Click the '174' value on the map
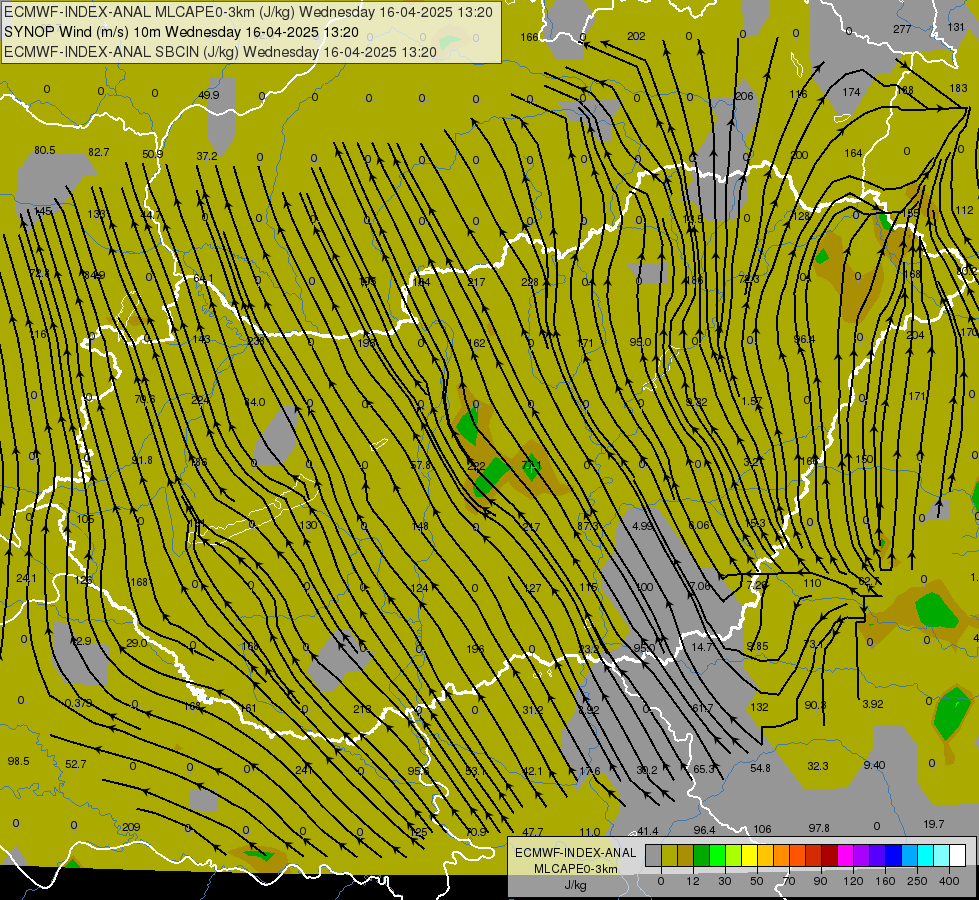 tap(851, 92)
